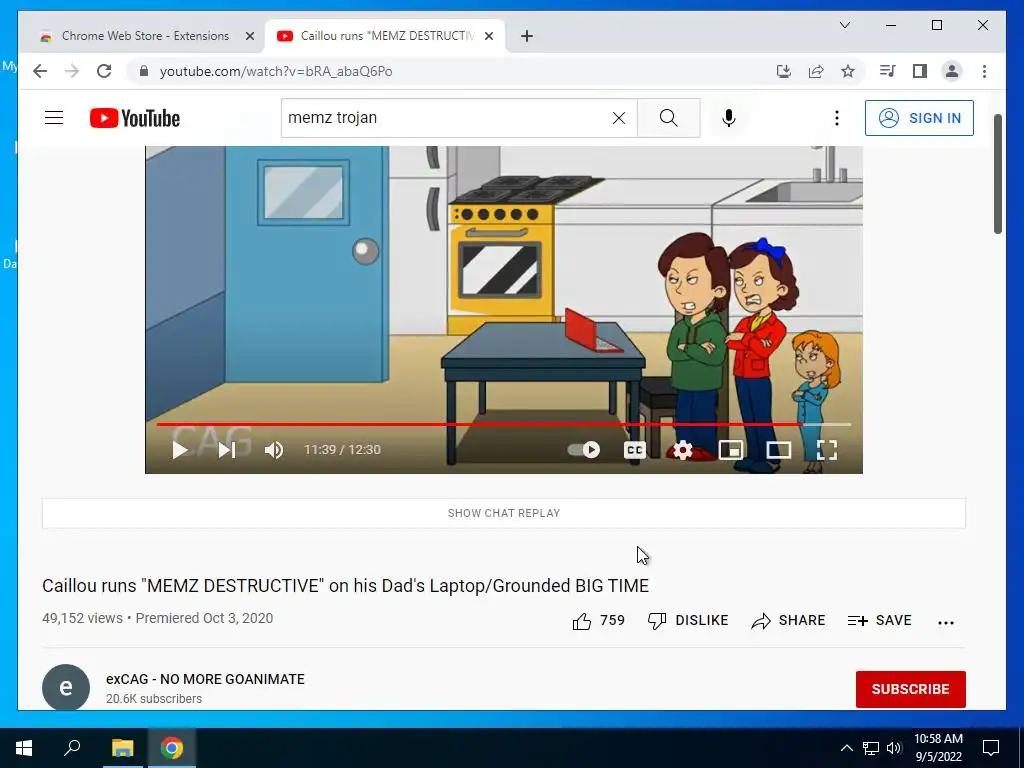Image resolution: width=1024 pixels, height=768 pixels.
Task: Open a new Chrome tab with plus
Action: (x=527, y=36)
